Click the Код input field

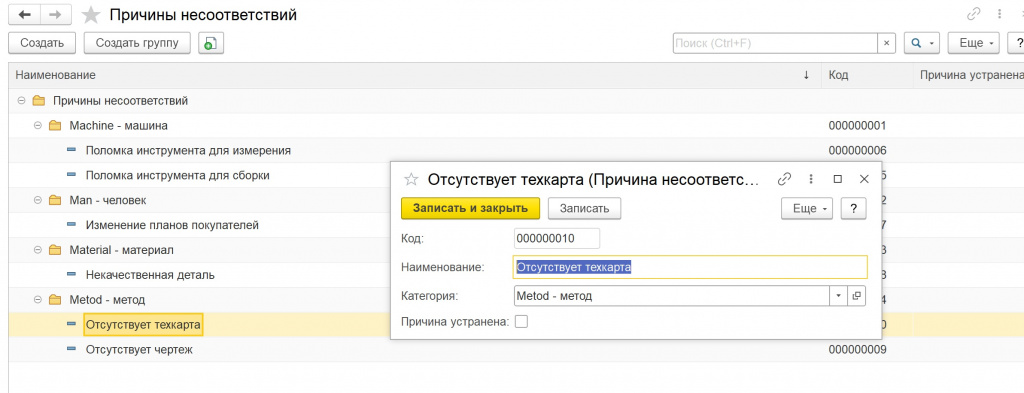pos(556,238)
